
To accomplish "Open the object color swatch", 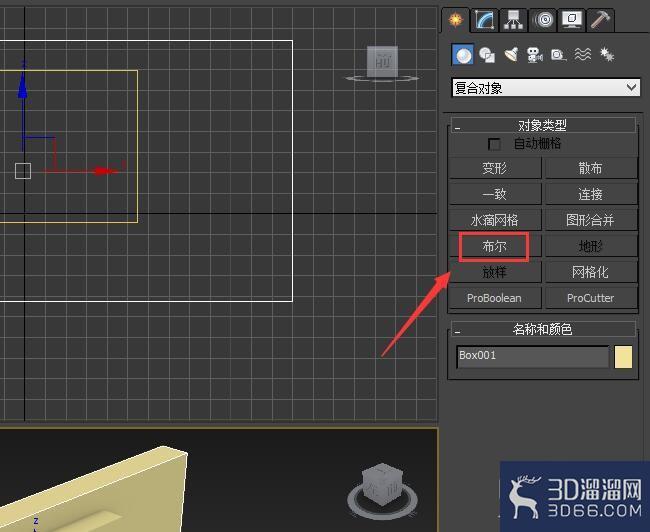I will pos(623,357).
